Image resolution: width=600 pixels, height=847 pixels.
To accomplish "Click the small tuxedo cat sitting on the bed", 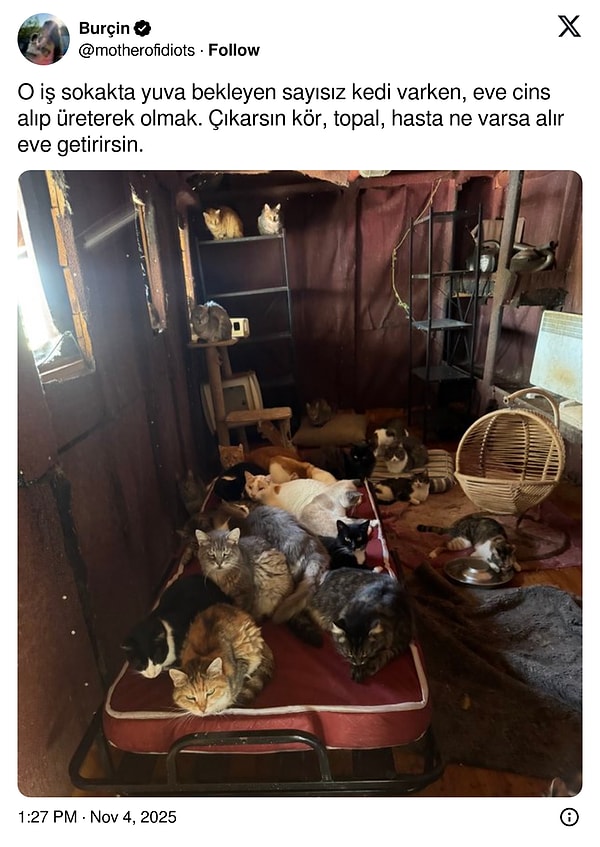I will click(352, 544).
